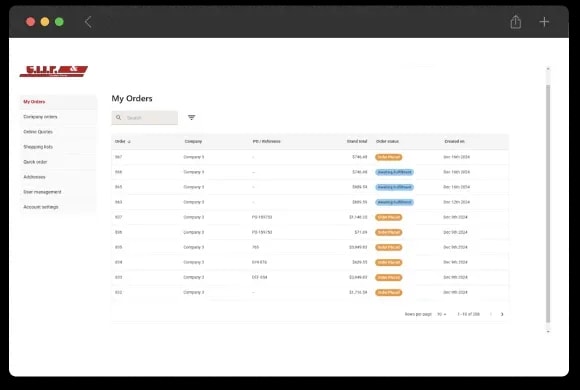Toggle the sort arrow beside Order header
580x390 pixels.
click(129, 142)
